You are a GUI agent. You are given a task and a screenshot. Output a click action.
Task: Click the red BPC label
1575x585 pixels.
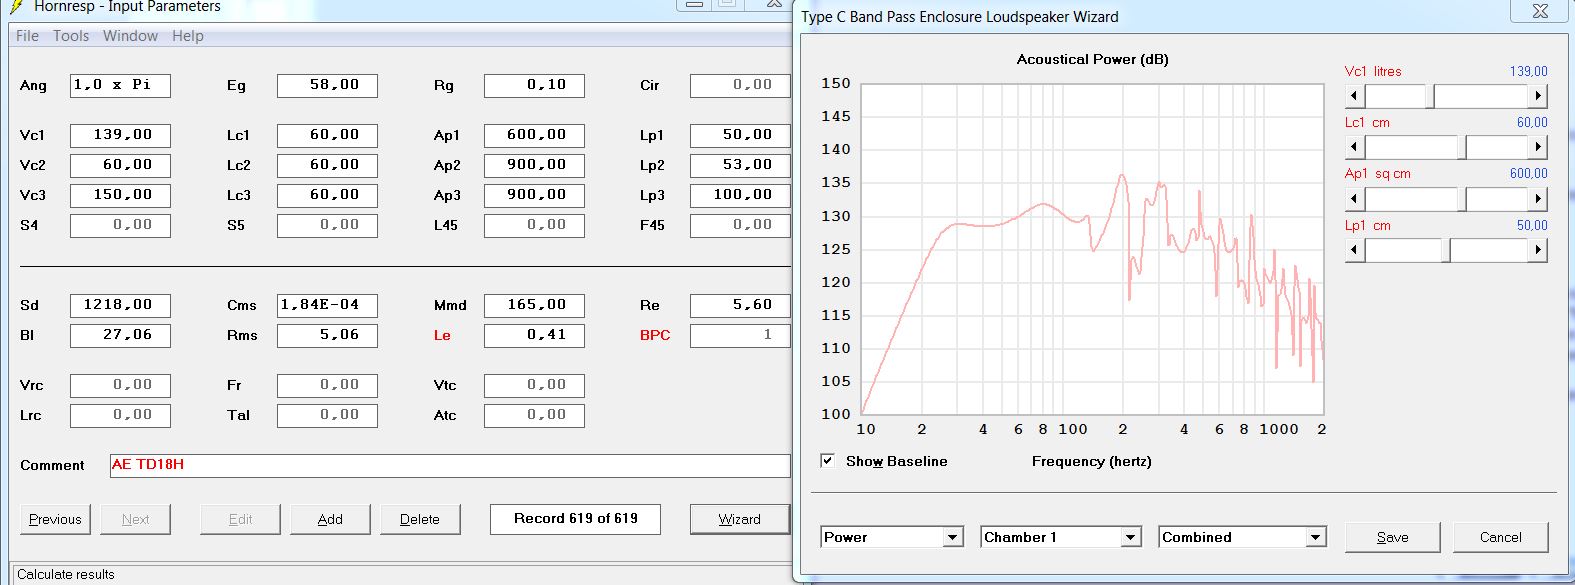coord(655,335)
